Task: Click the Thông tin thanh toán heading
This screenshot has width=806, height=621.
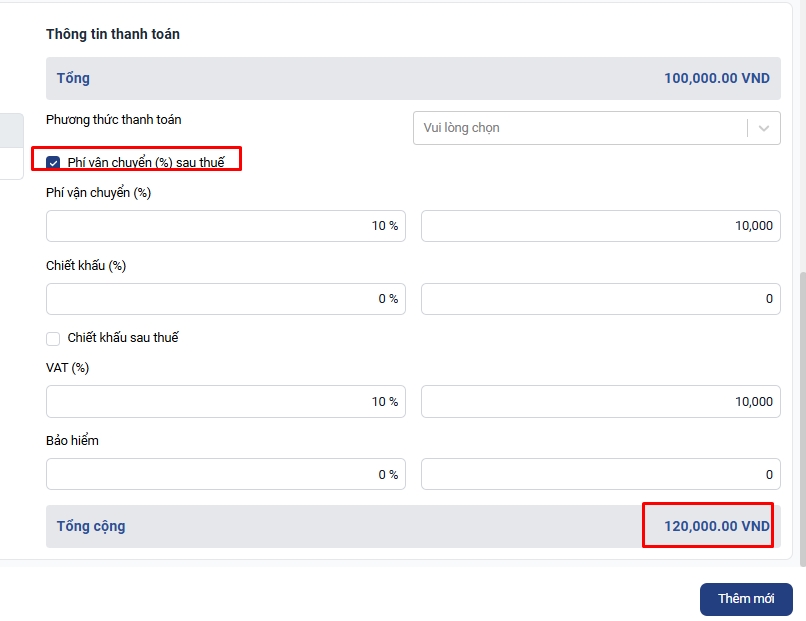Action: [x=113, y=34]
